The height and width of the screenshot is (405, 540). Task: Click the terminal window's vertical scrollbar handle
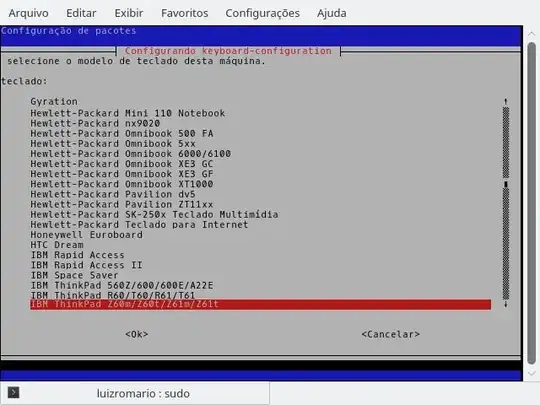point(531,202)
